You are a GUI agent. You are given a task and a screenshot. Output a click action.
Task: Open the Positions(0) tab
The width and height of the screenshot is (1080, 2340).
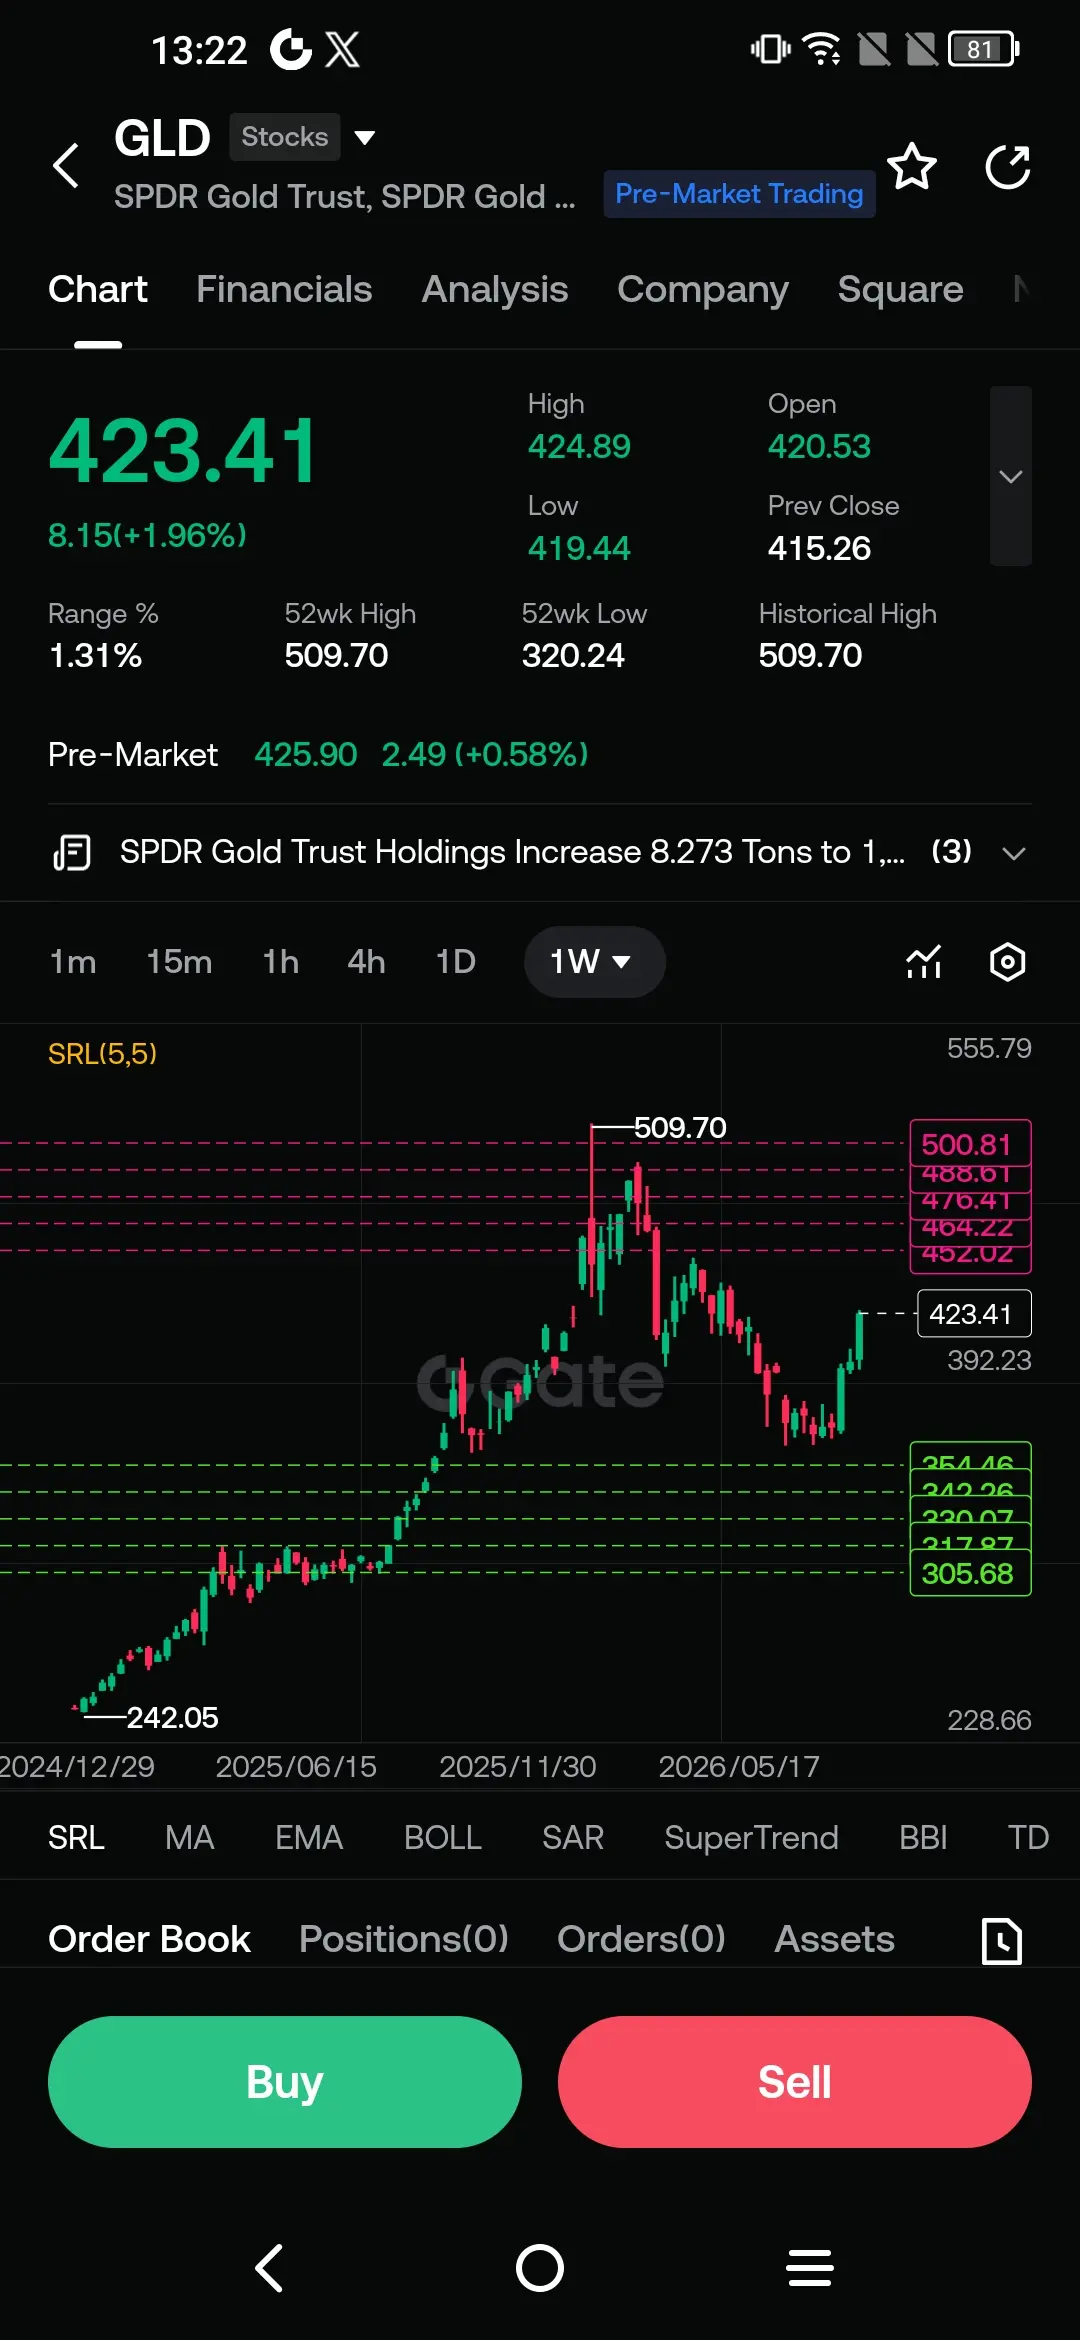[x=404, y=1939]
